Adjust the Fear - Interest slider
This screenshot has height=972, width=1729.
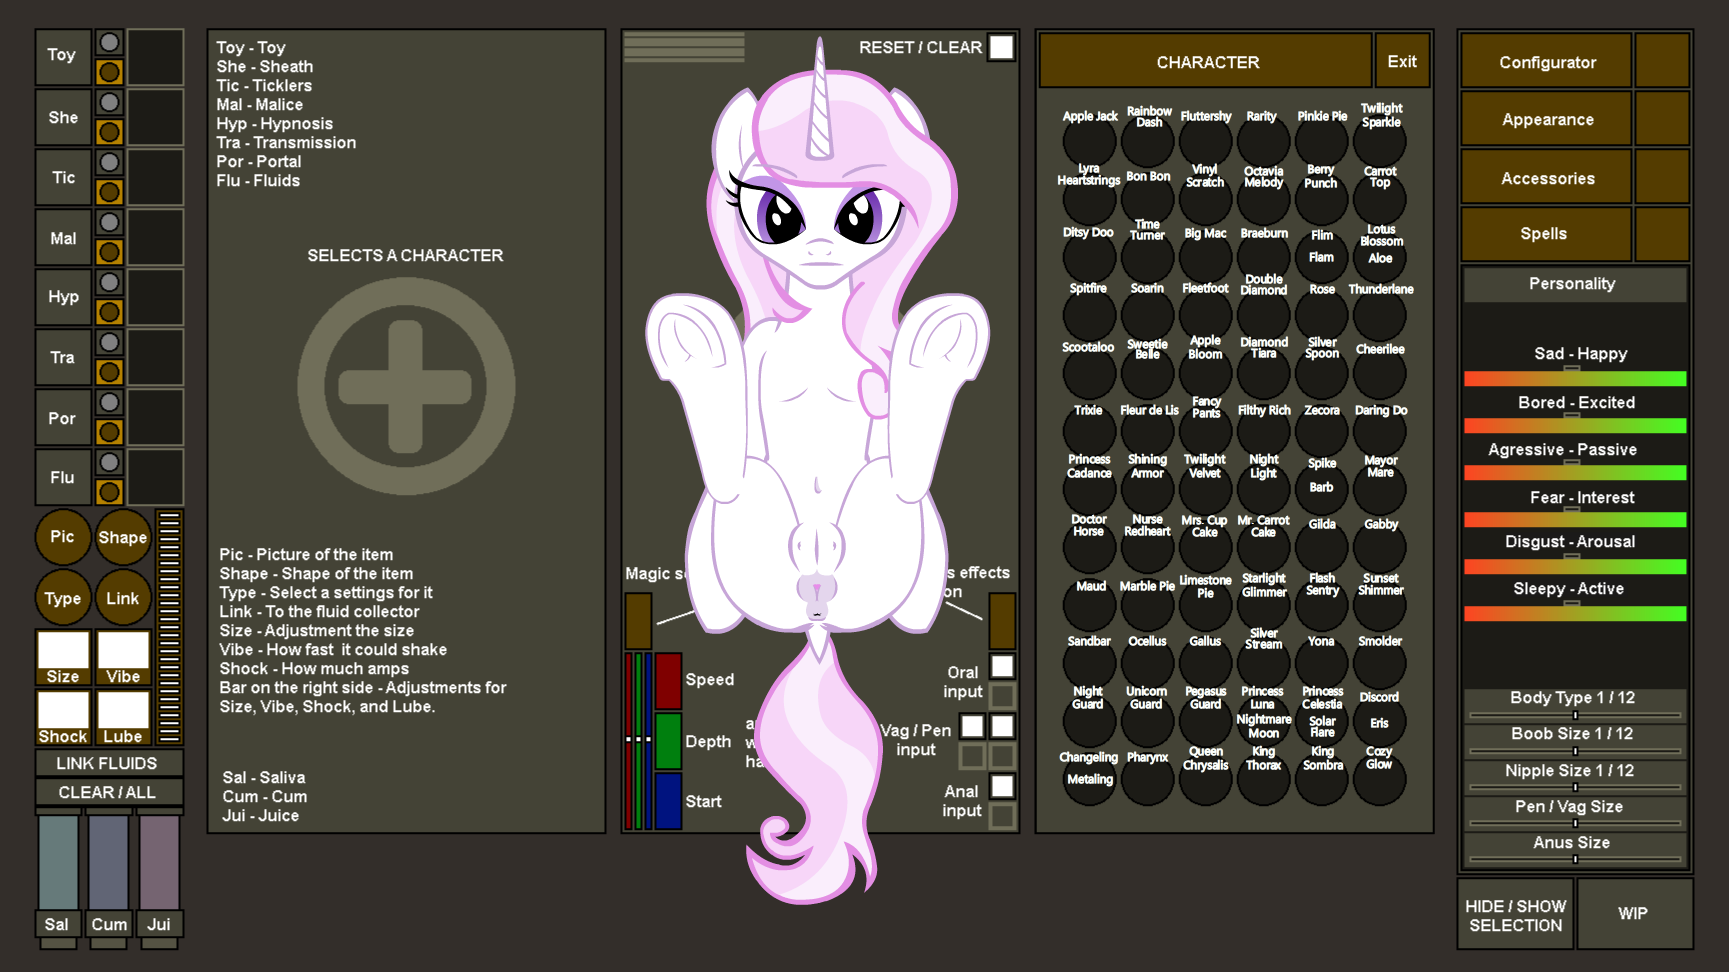1575,520
